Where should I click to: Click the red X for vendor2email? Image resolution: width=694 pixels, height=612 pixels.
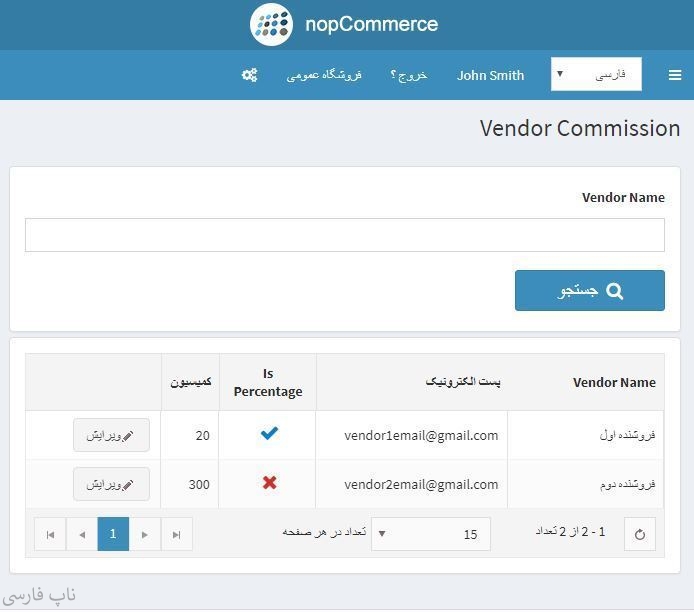[x=268, y=483]
